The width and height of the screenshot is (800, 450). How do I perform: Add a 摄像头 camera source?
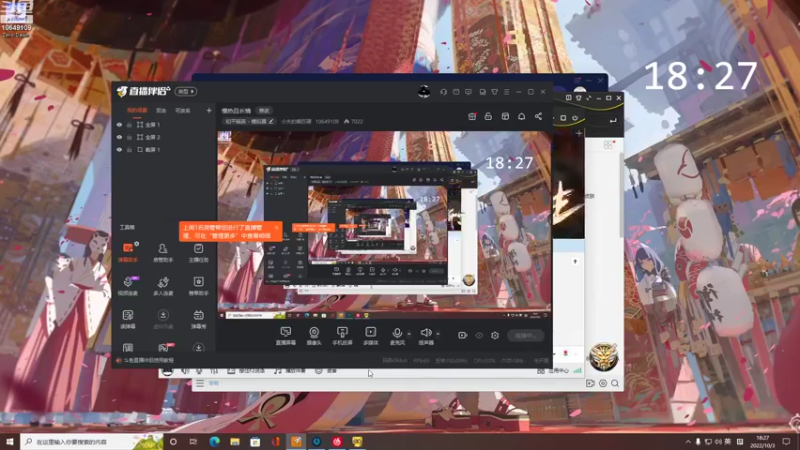[x=314, y=336]
